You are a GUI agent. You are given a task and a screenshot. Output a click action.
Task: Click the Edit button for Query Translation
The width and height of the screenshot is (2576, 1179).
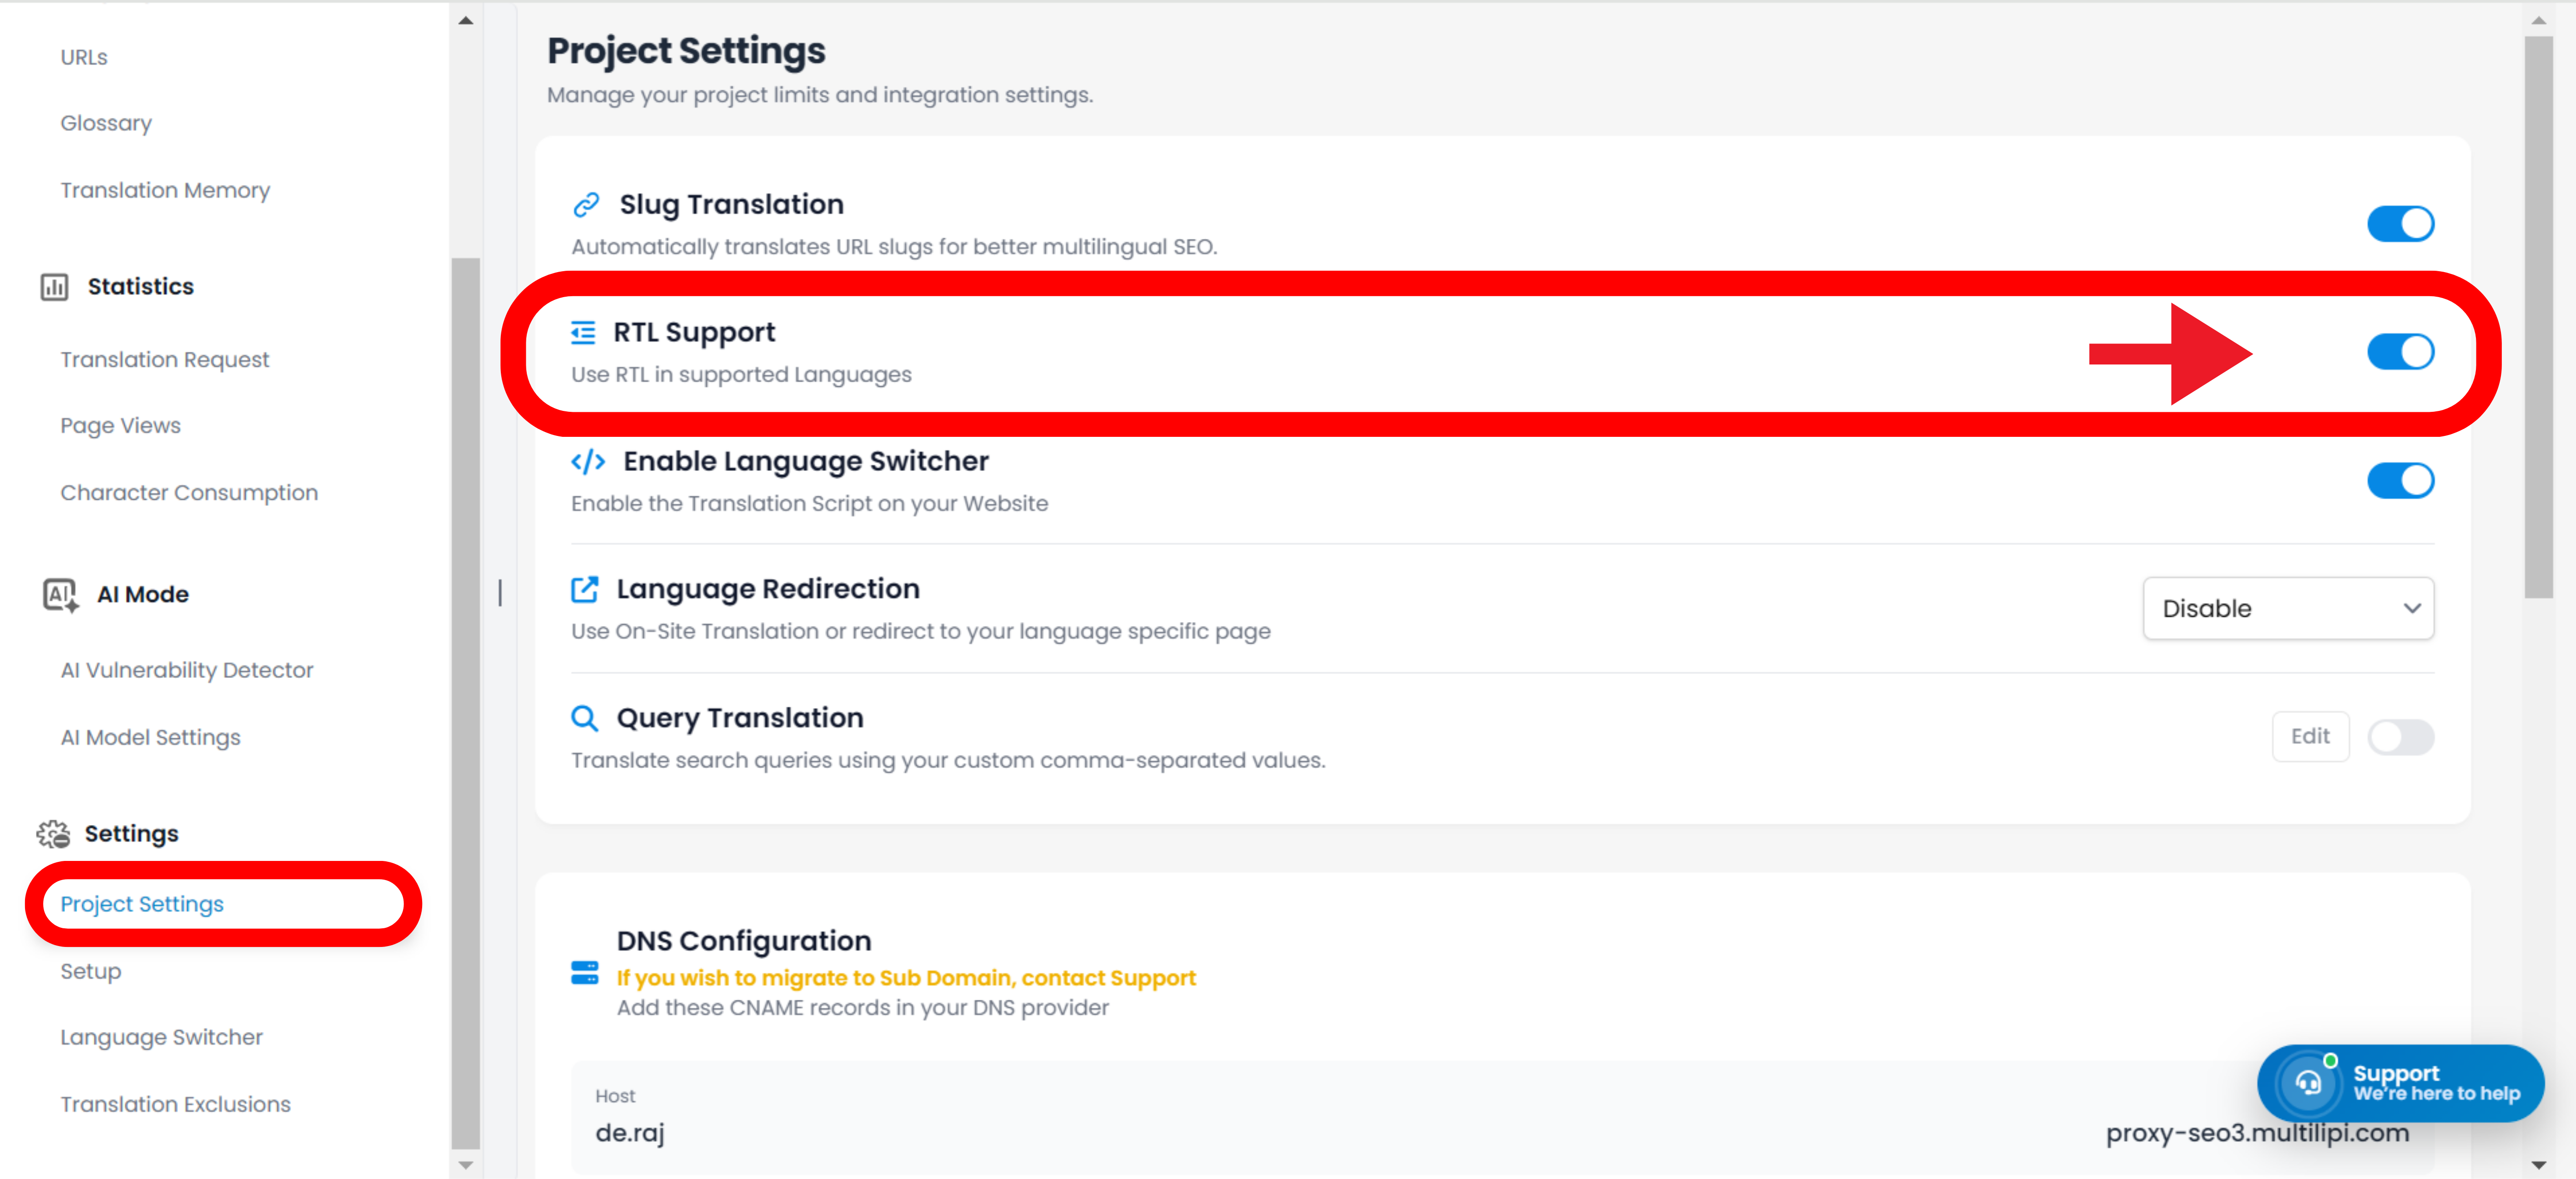[x=2310, y=737]
